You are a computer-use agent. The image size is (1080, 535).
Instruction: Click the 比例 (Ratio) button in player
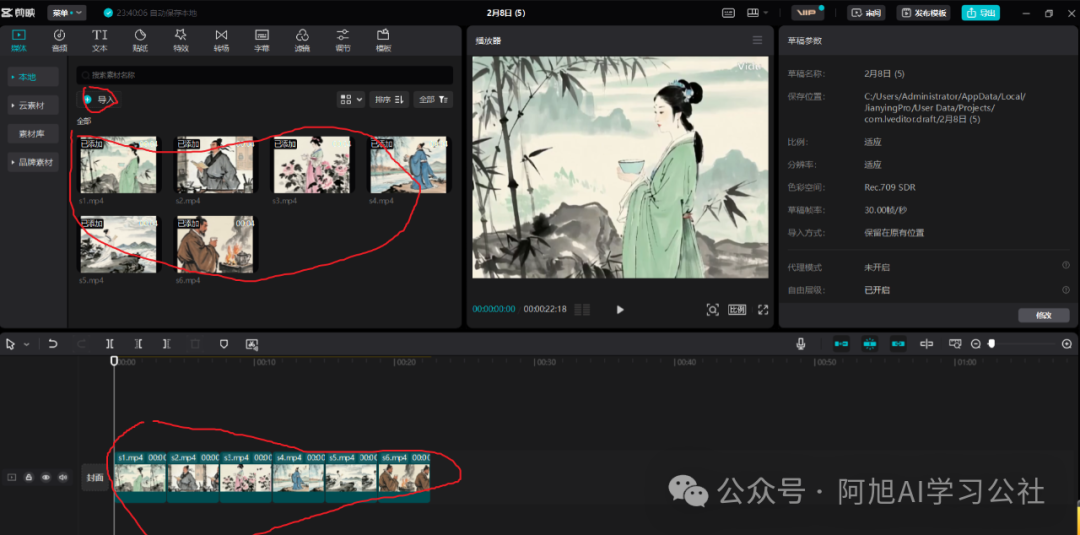pos(737,310)
